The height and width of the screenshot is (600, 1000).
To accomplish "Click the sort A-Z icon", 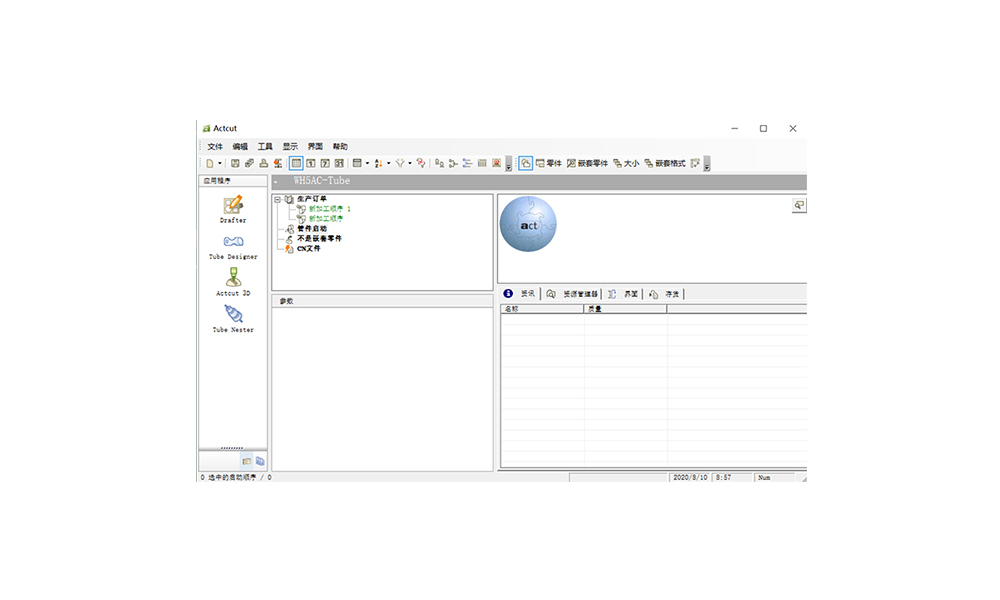I will click(x=378, y=163).
